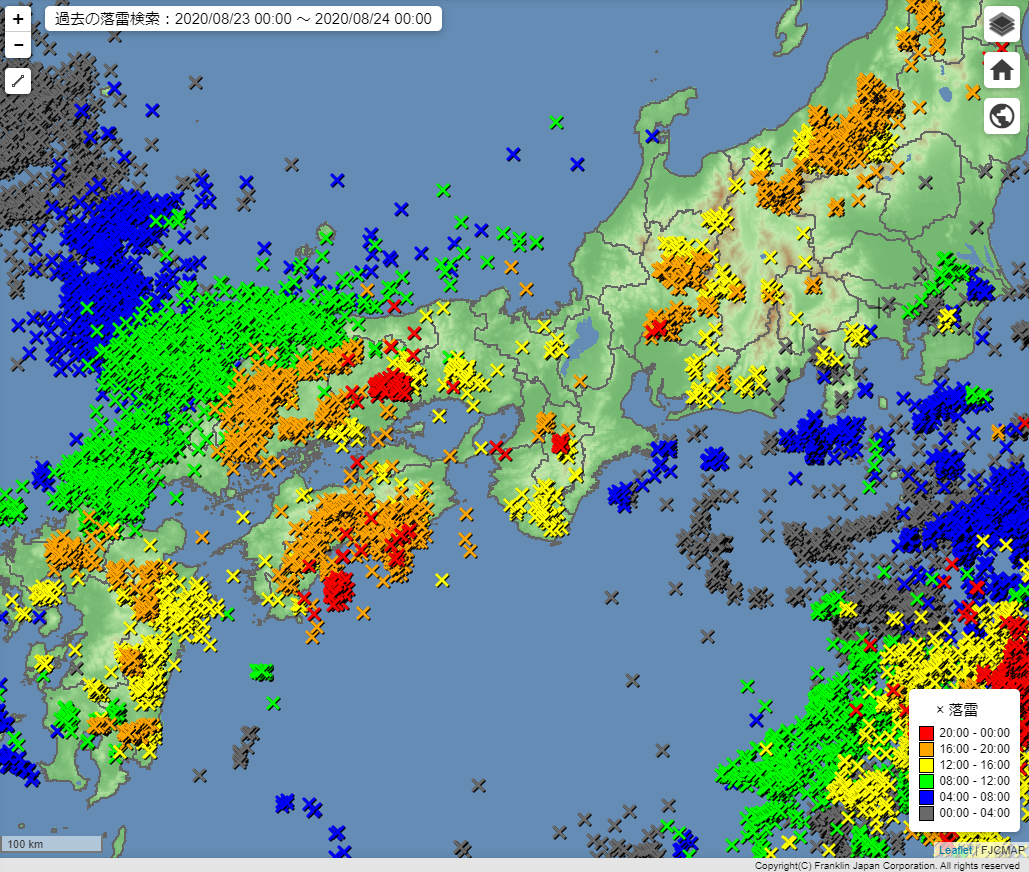The height and width of the screenshot is (872, 1029).
Task: Click the red 20:00 - 00:00 legend swatch
Action: coord(926,732)
